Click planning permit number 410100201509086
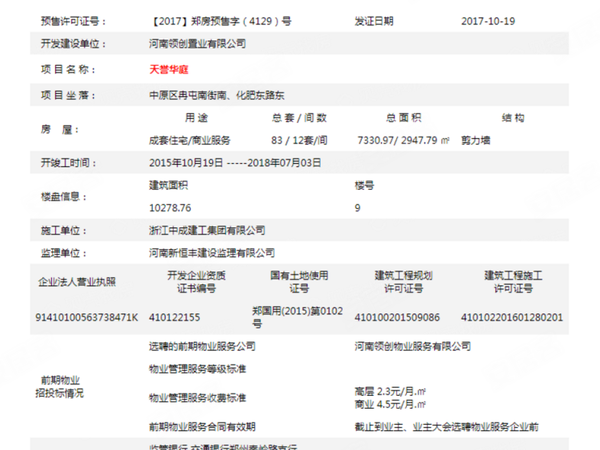600x450 pixels. (396, 317)
